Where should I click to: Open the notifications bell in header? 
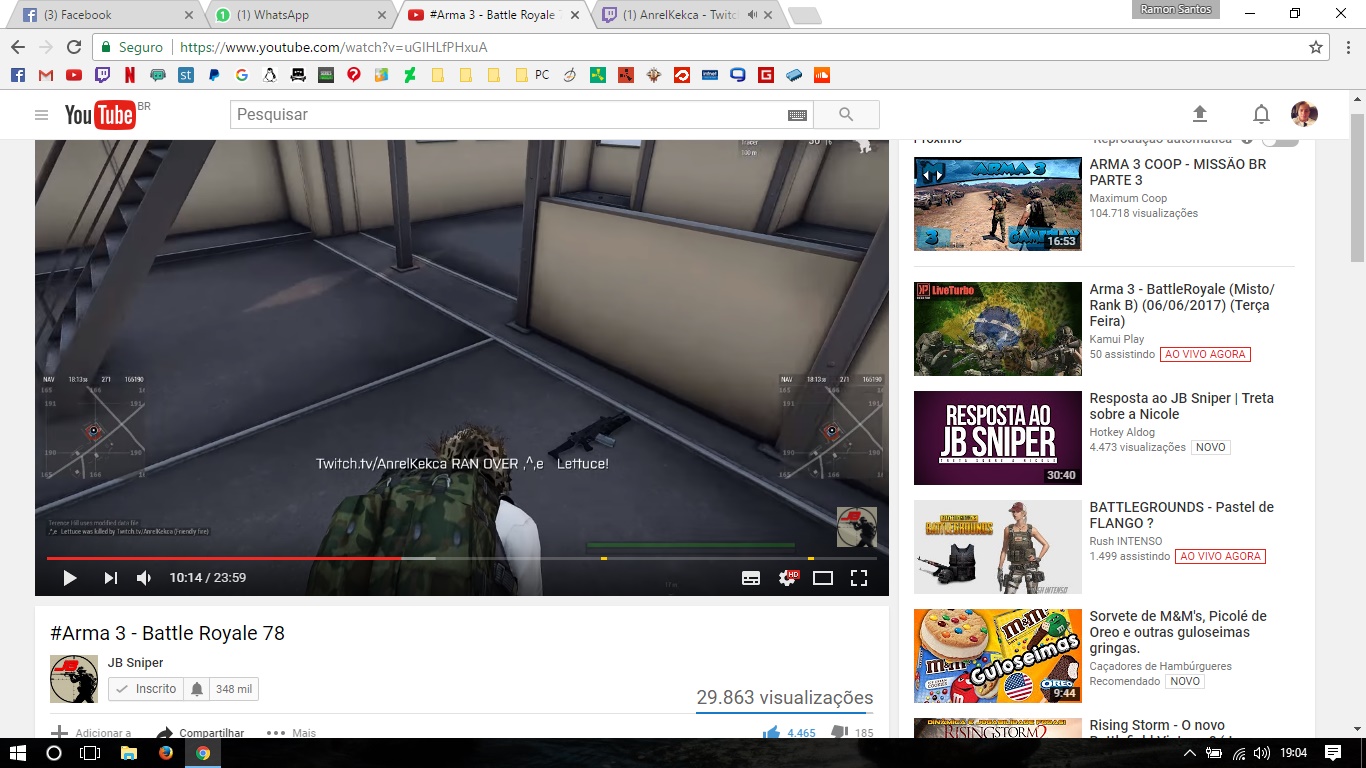(x=1261, y=114)
